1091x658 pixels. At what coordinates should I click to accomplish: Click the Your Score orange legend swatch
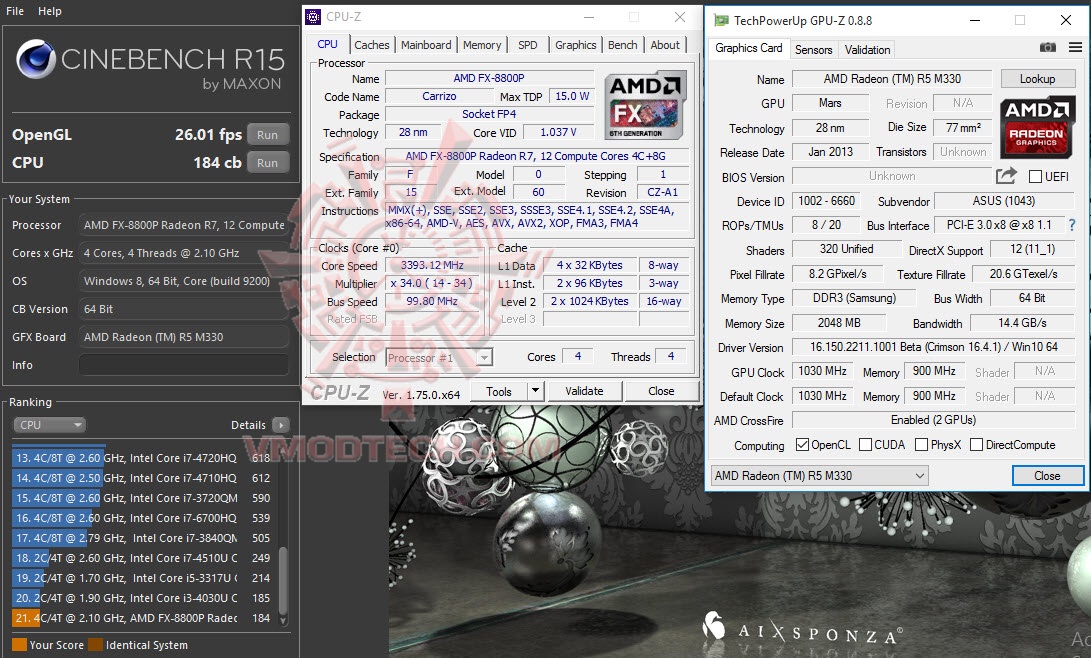19,645
